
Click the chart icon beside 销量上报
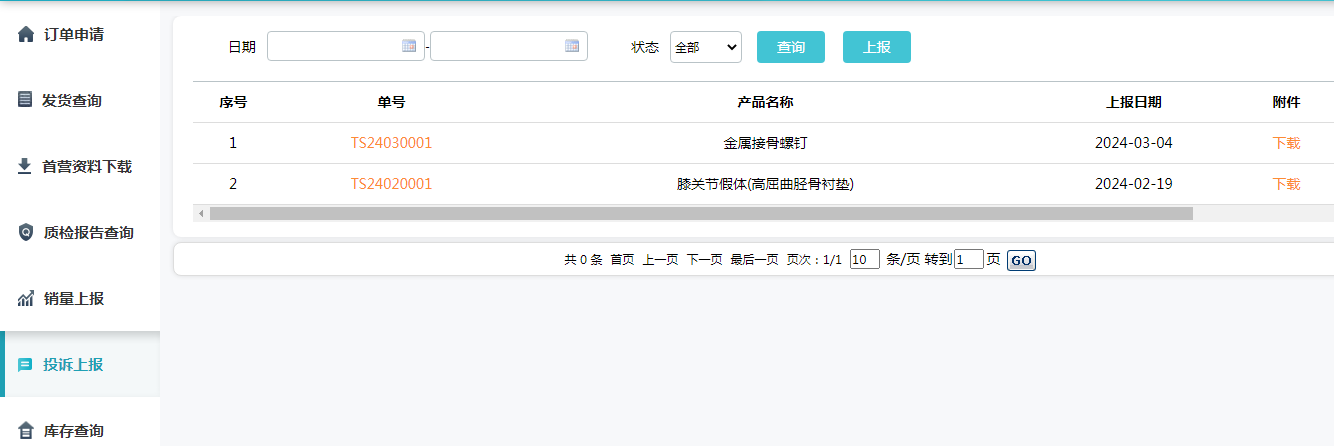[26, 298]
